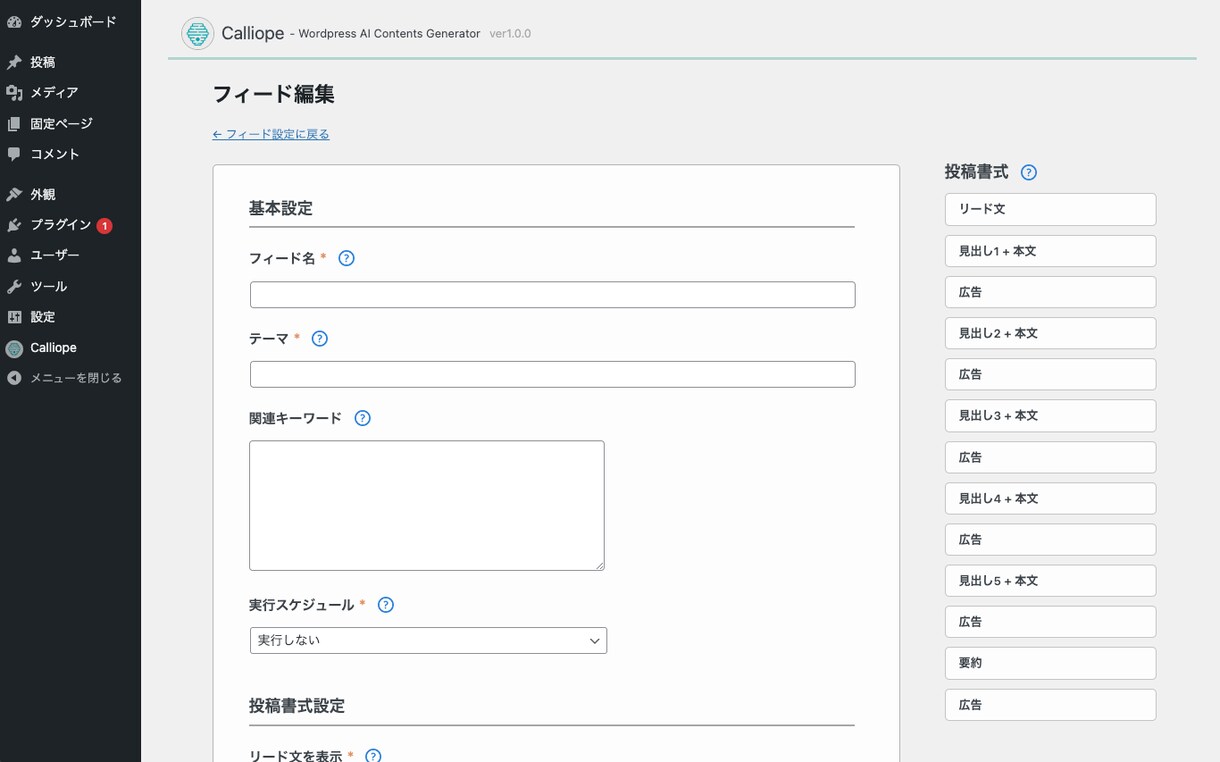This screenshot has height=762, width=1220.
Task: Click the 広告 block below 要約
Action: pyautogui.click(x=1050, y=704)
